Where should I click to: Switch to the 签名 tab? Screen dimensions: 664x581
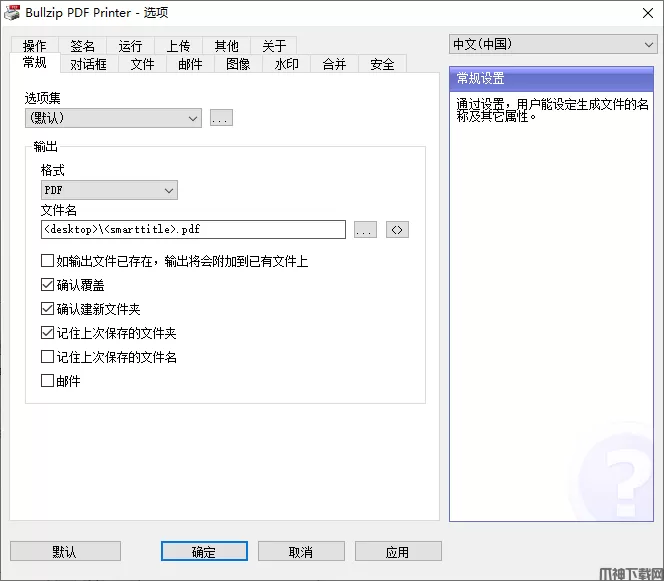tap(83, 46)
